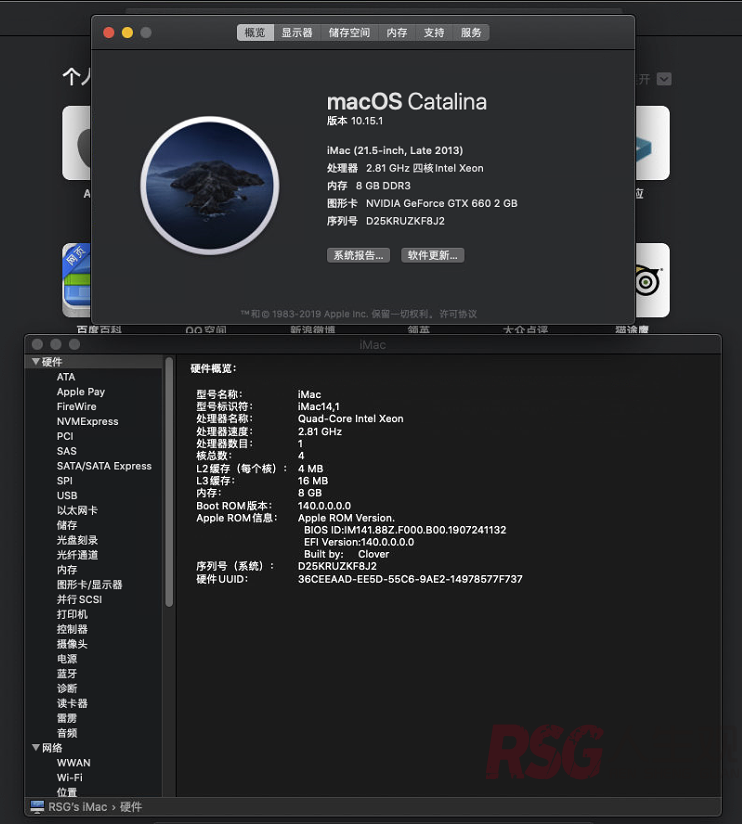Select USB in sidebar
Screen dimensions: 742x824
click(67, 496)
